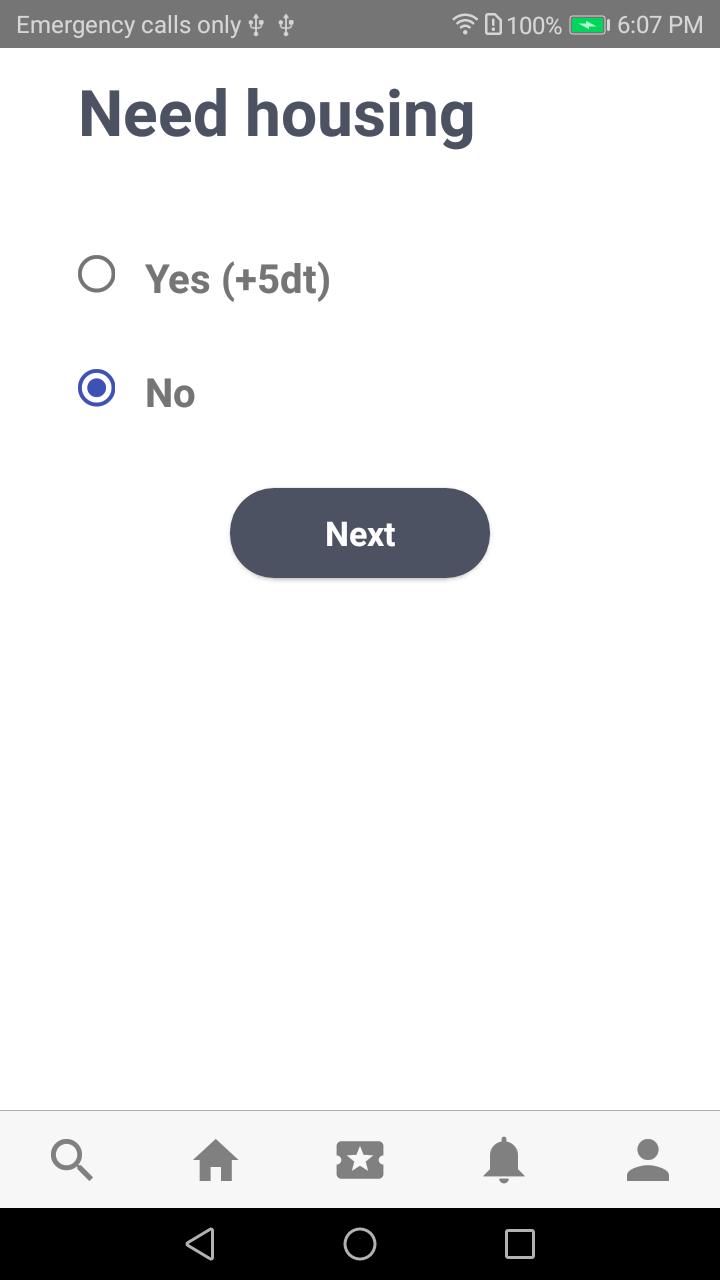The width and height of the screenshot is (720, 1280).
Task: Open the notifications bell icon
Action: click(x=504, y=1160)
